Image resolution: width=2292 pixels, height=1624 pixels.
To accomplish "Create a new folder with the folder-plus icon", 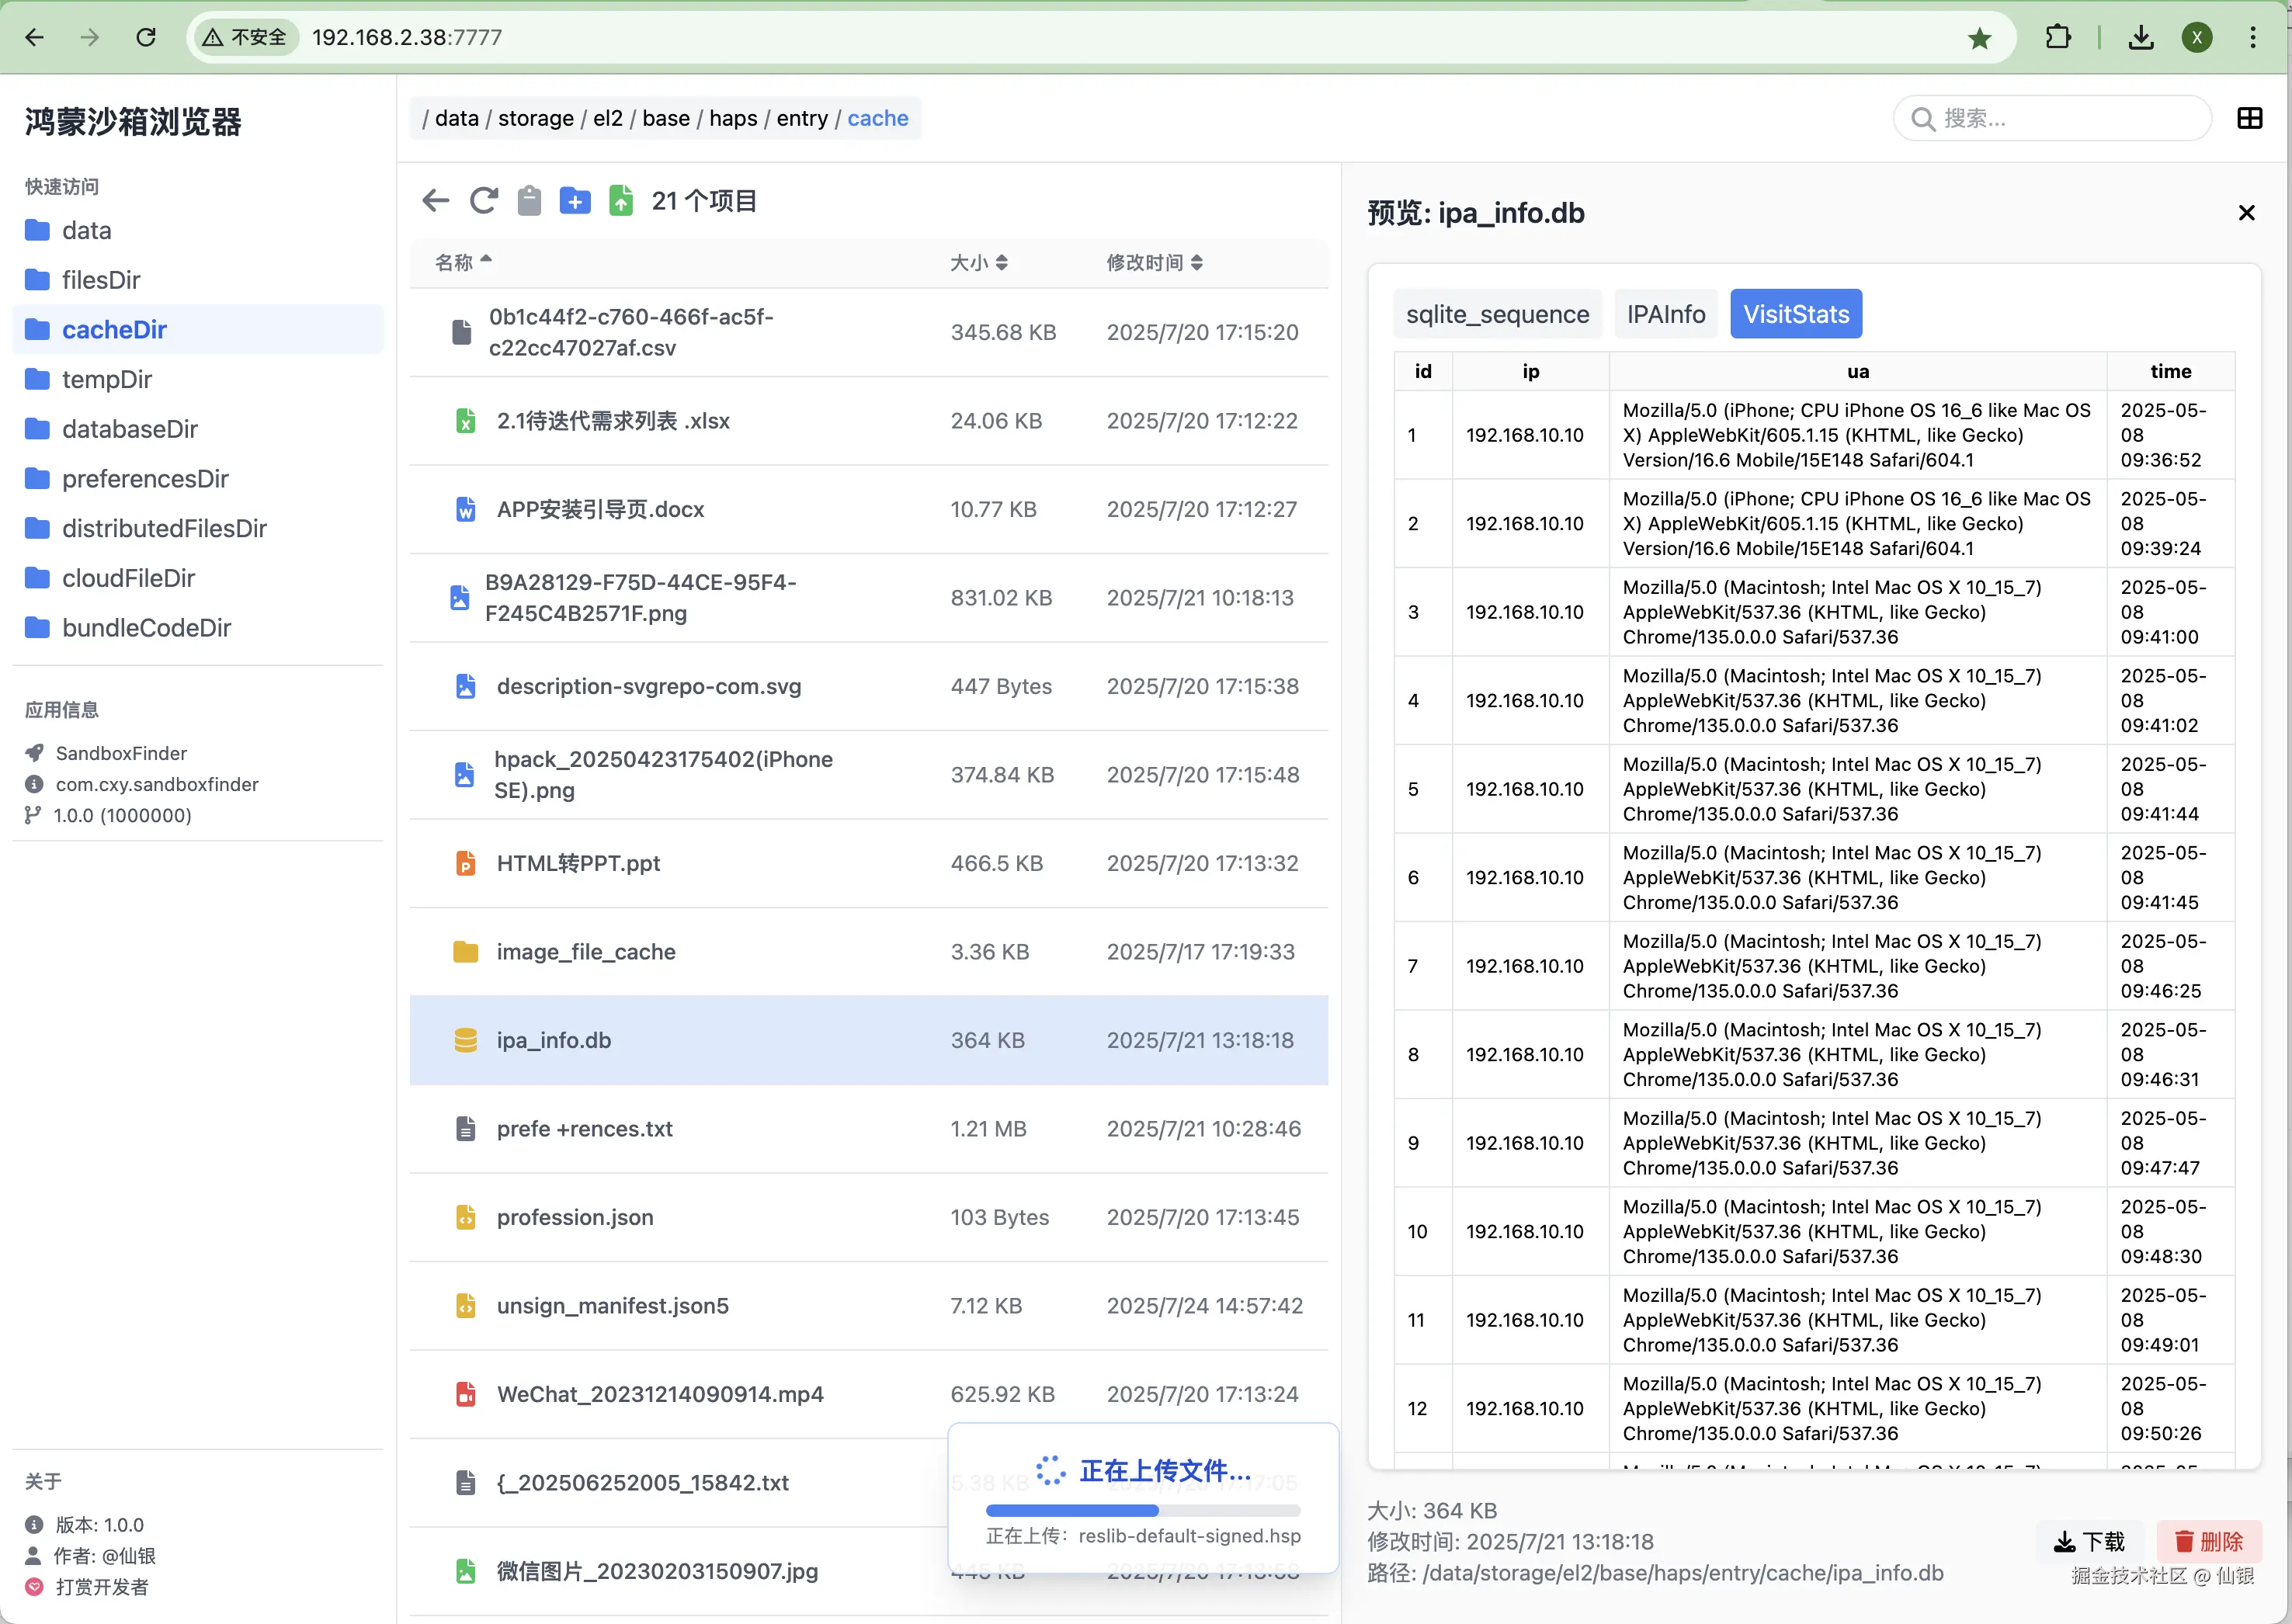I will (575, 200).
